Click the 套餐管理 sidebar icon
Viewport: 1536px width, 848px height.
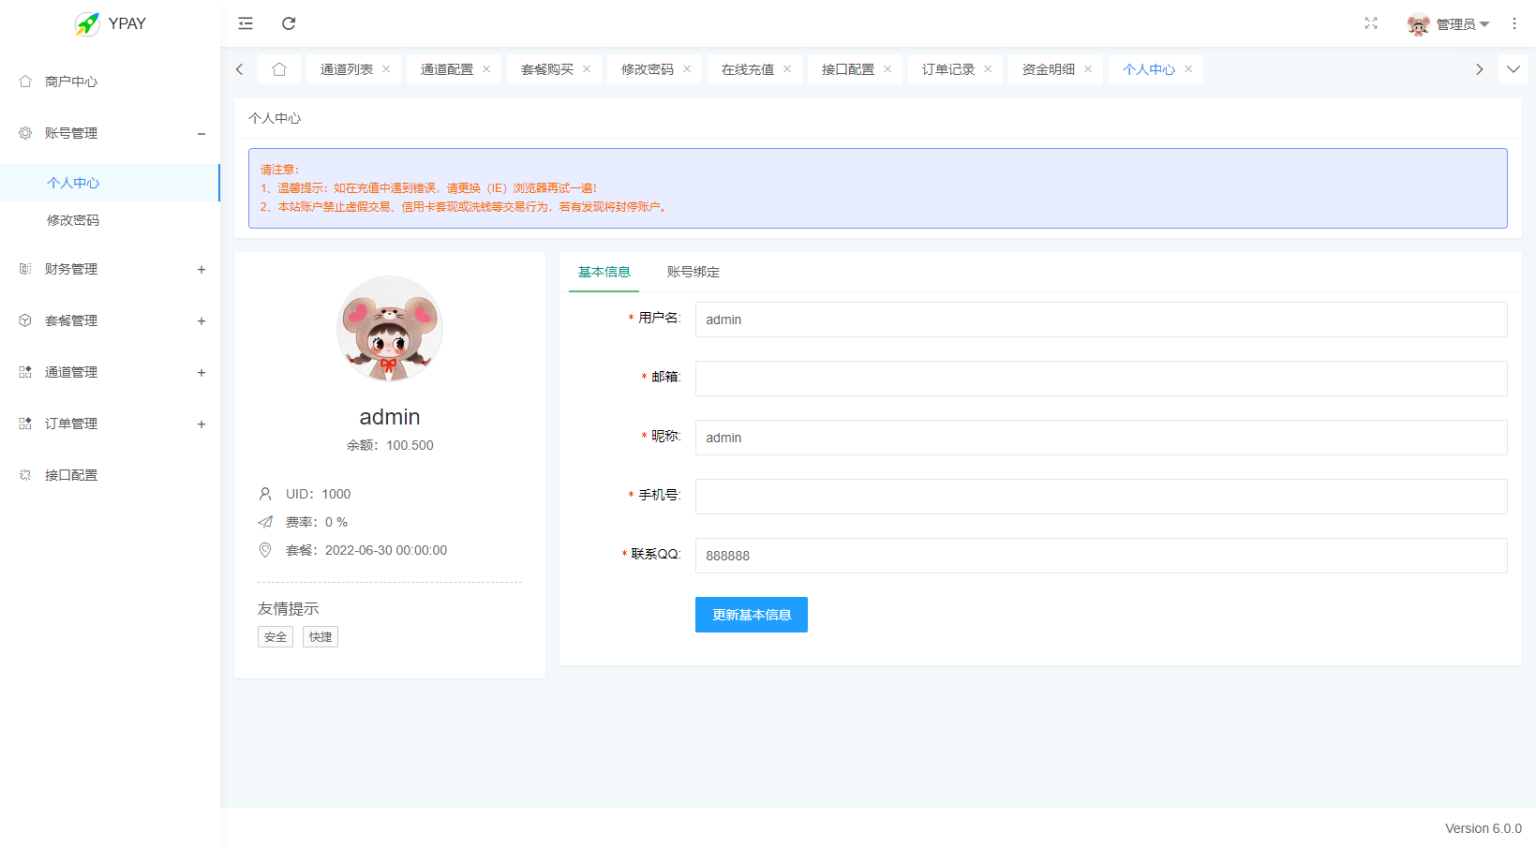pos(24,320)
